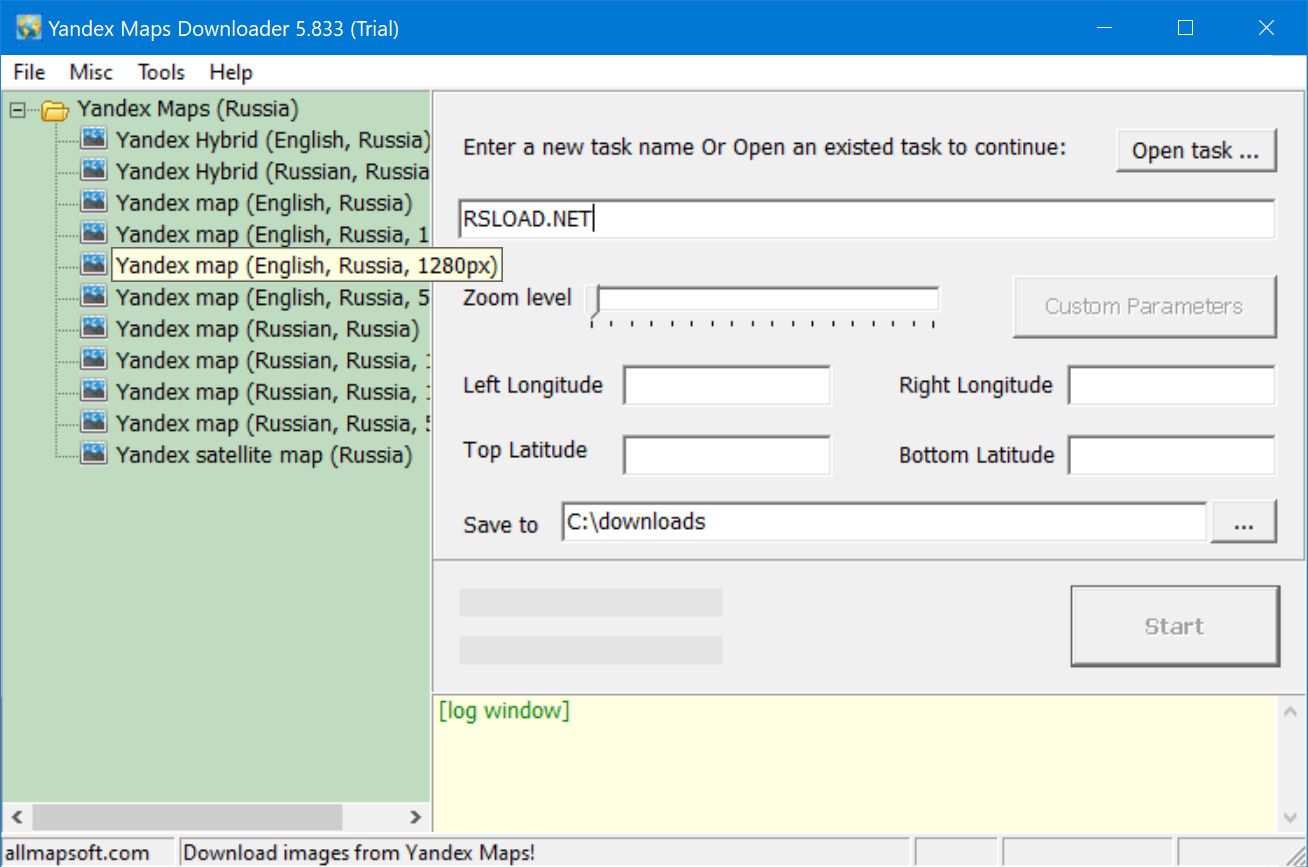Select icon of Yandex map (Russian, Russia, 5…)
The width and height of the screenshot is (1308, 867).
[94, 423]
